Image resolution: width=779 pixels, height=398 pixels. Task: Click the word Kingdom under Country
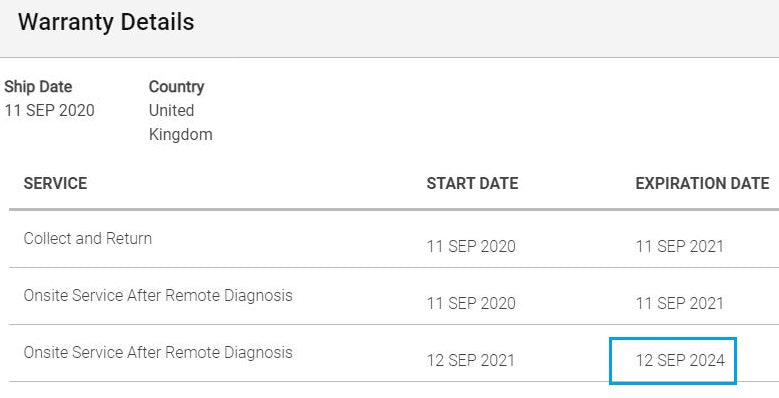[x=180, y=135]
